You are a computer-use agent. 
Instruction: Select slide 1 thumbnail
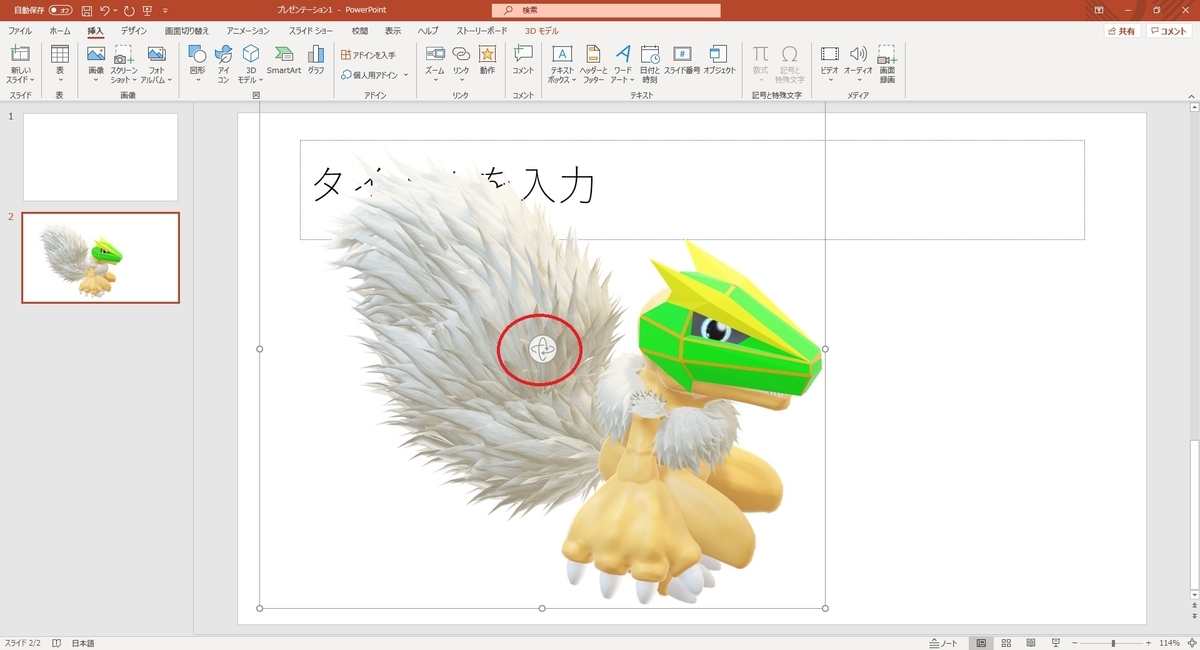click(x=100, y=157)
